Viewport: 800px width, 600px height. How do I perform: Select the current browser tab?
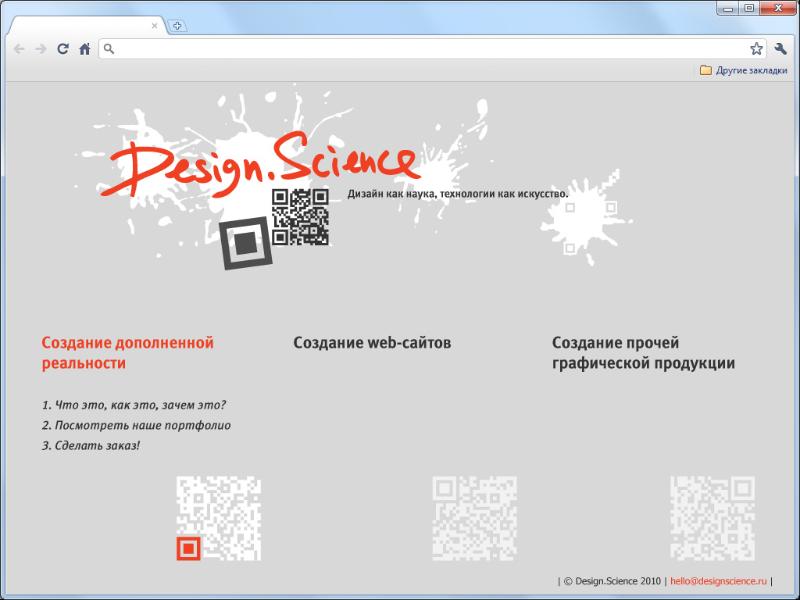pyautogui.click(x=87, y=26)
